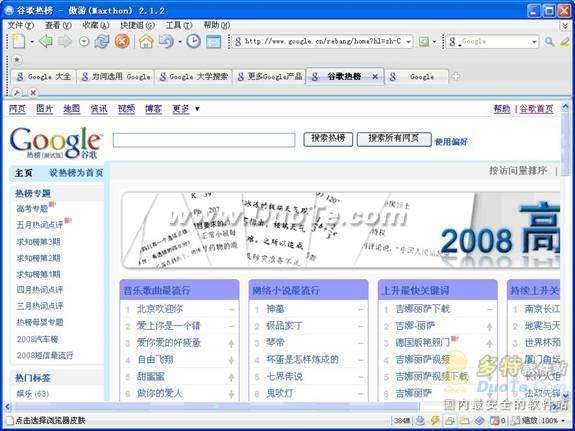Click the printer-like icon in the status bar
The height and width of the screenshot is (431, 575).
point(450,420)
